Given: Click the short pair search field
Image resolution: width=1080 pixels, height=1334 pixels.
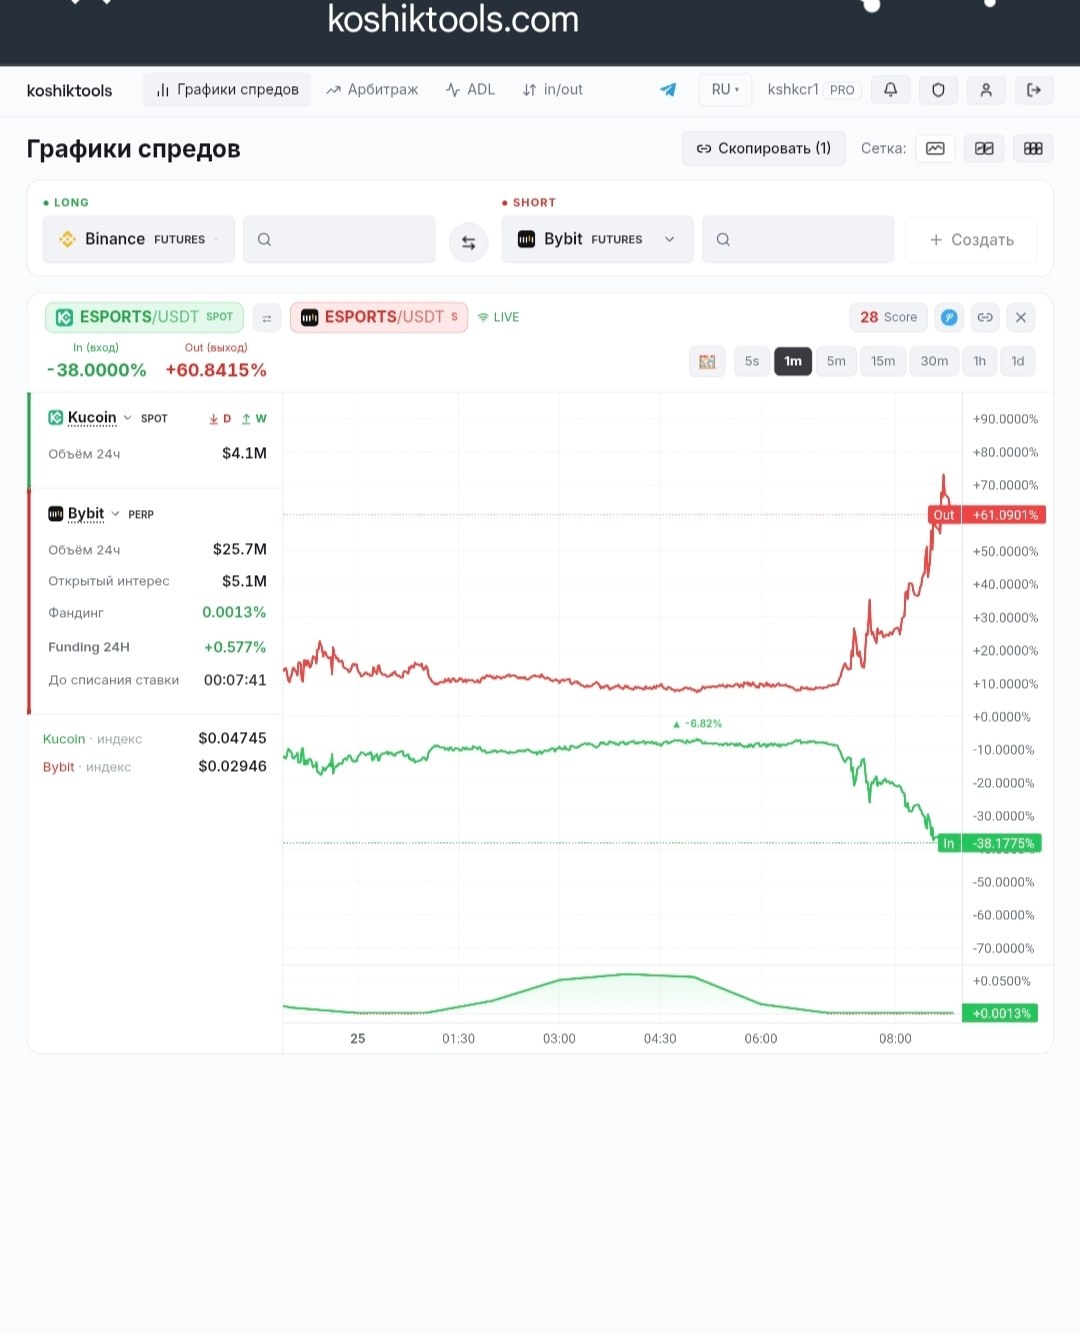Looking at the screenshot, I should [798, 239].
